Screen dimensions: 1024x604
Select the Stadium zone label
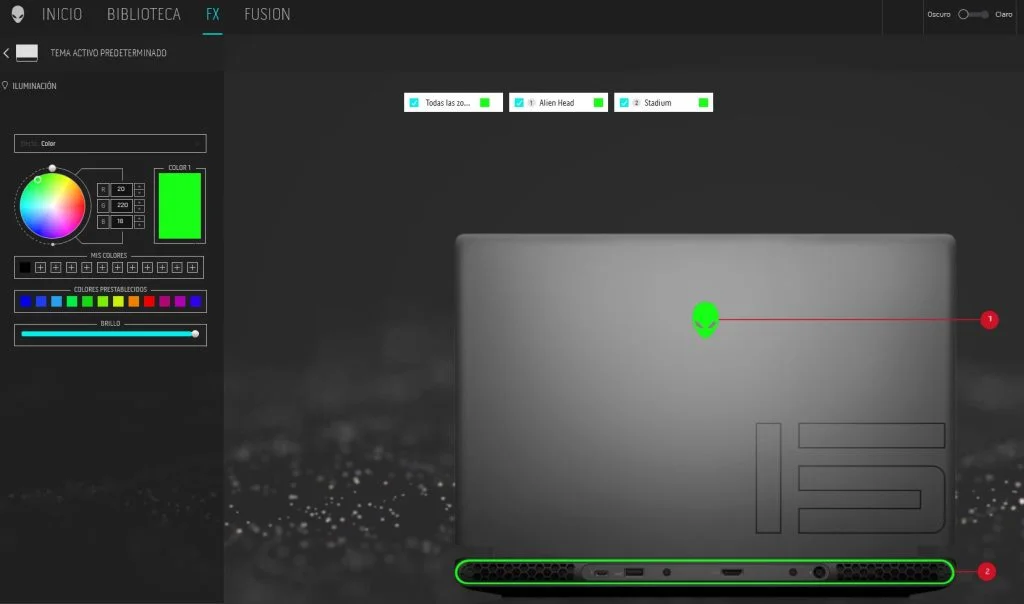tap(658, 103)
